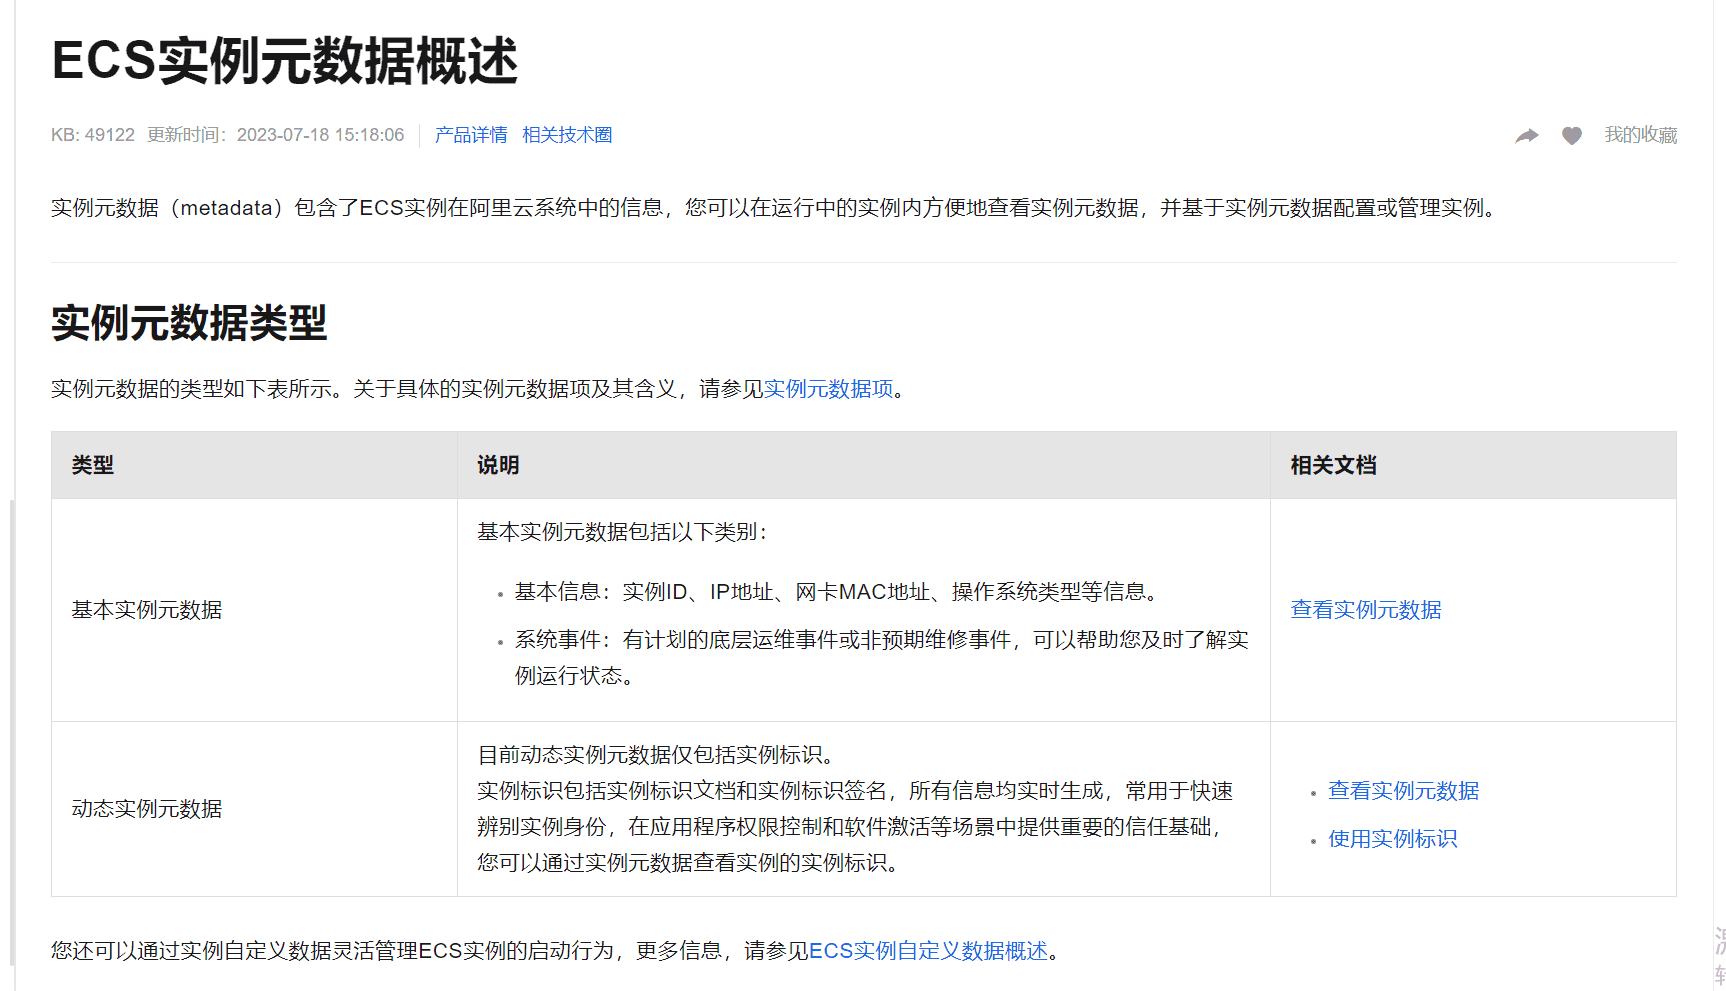Open the 产品详情 link
Viewport: 1726px width, 991px height.
point(470,134)
